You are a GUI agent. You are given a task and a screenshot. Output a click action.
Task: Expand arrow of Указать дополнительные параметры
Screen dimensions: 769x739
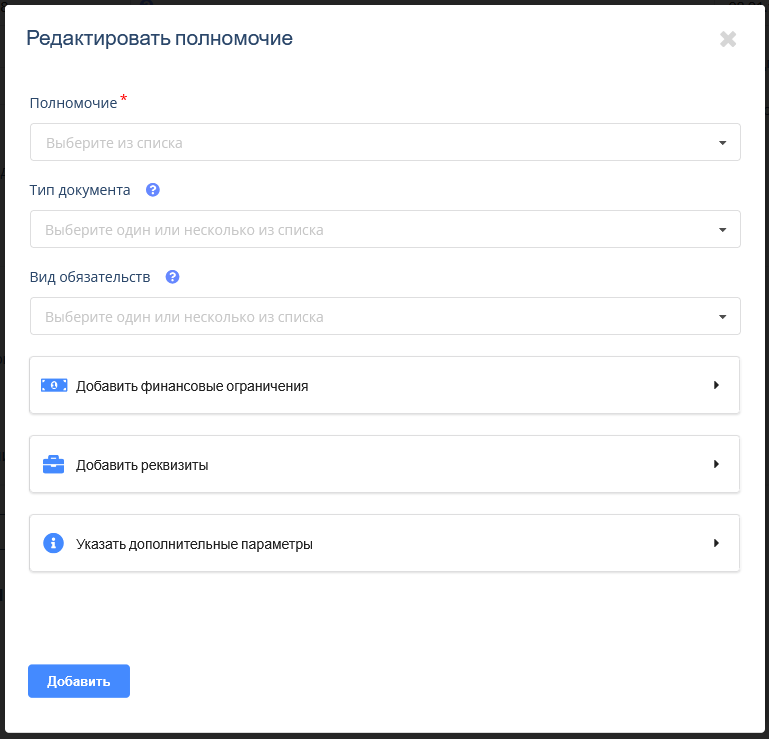(717, 543)
